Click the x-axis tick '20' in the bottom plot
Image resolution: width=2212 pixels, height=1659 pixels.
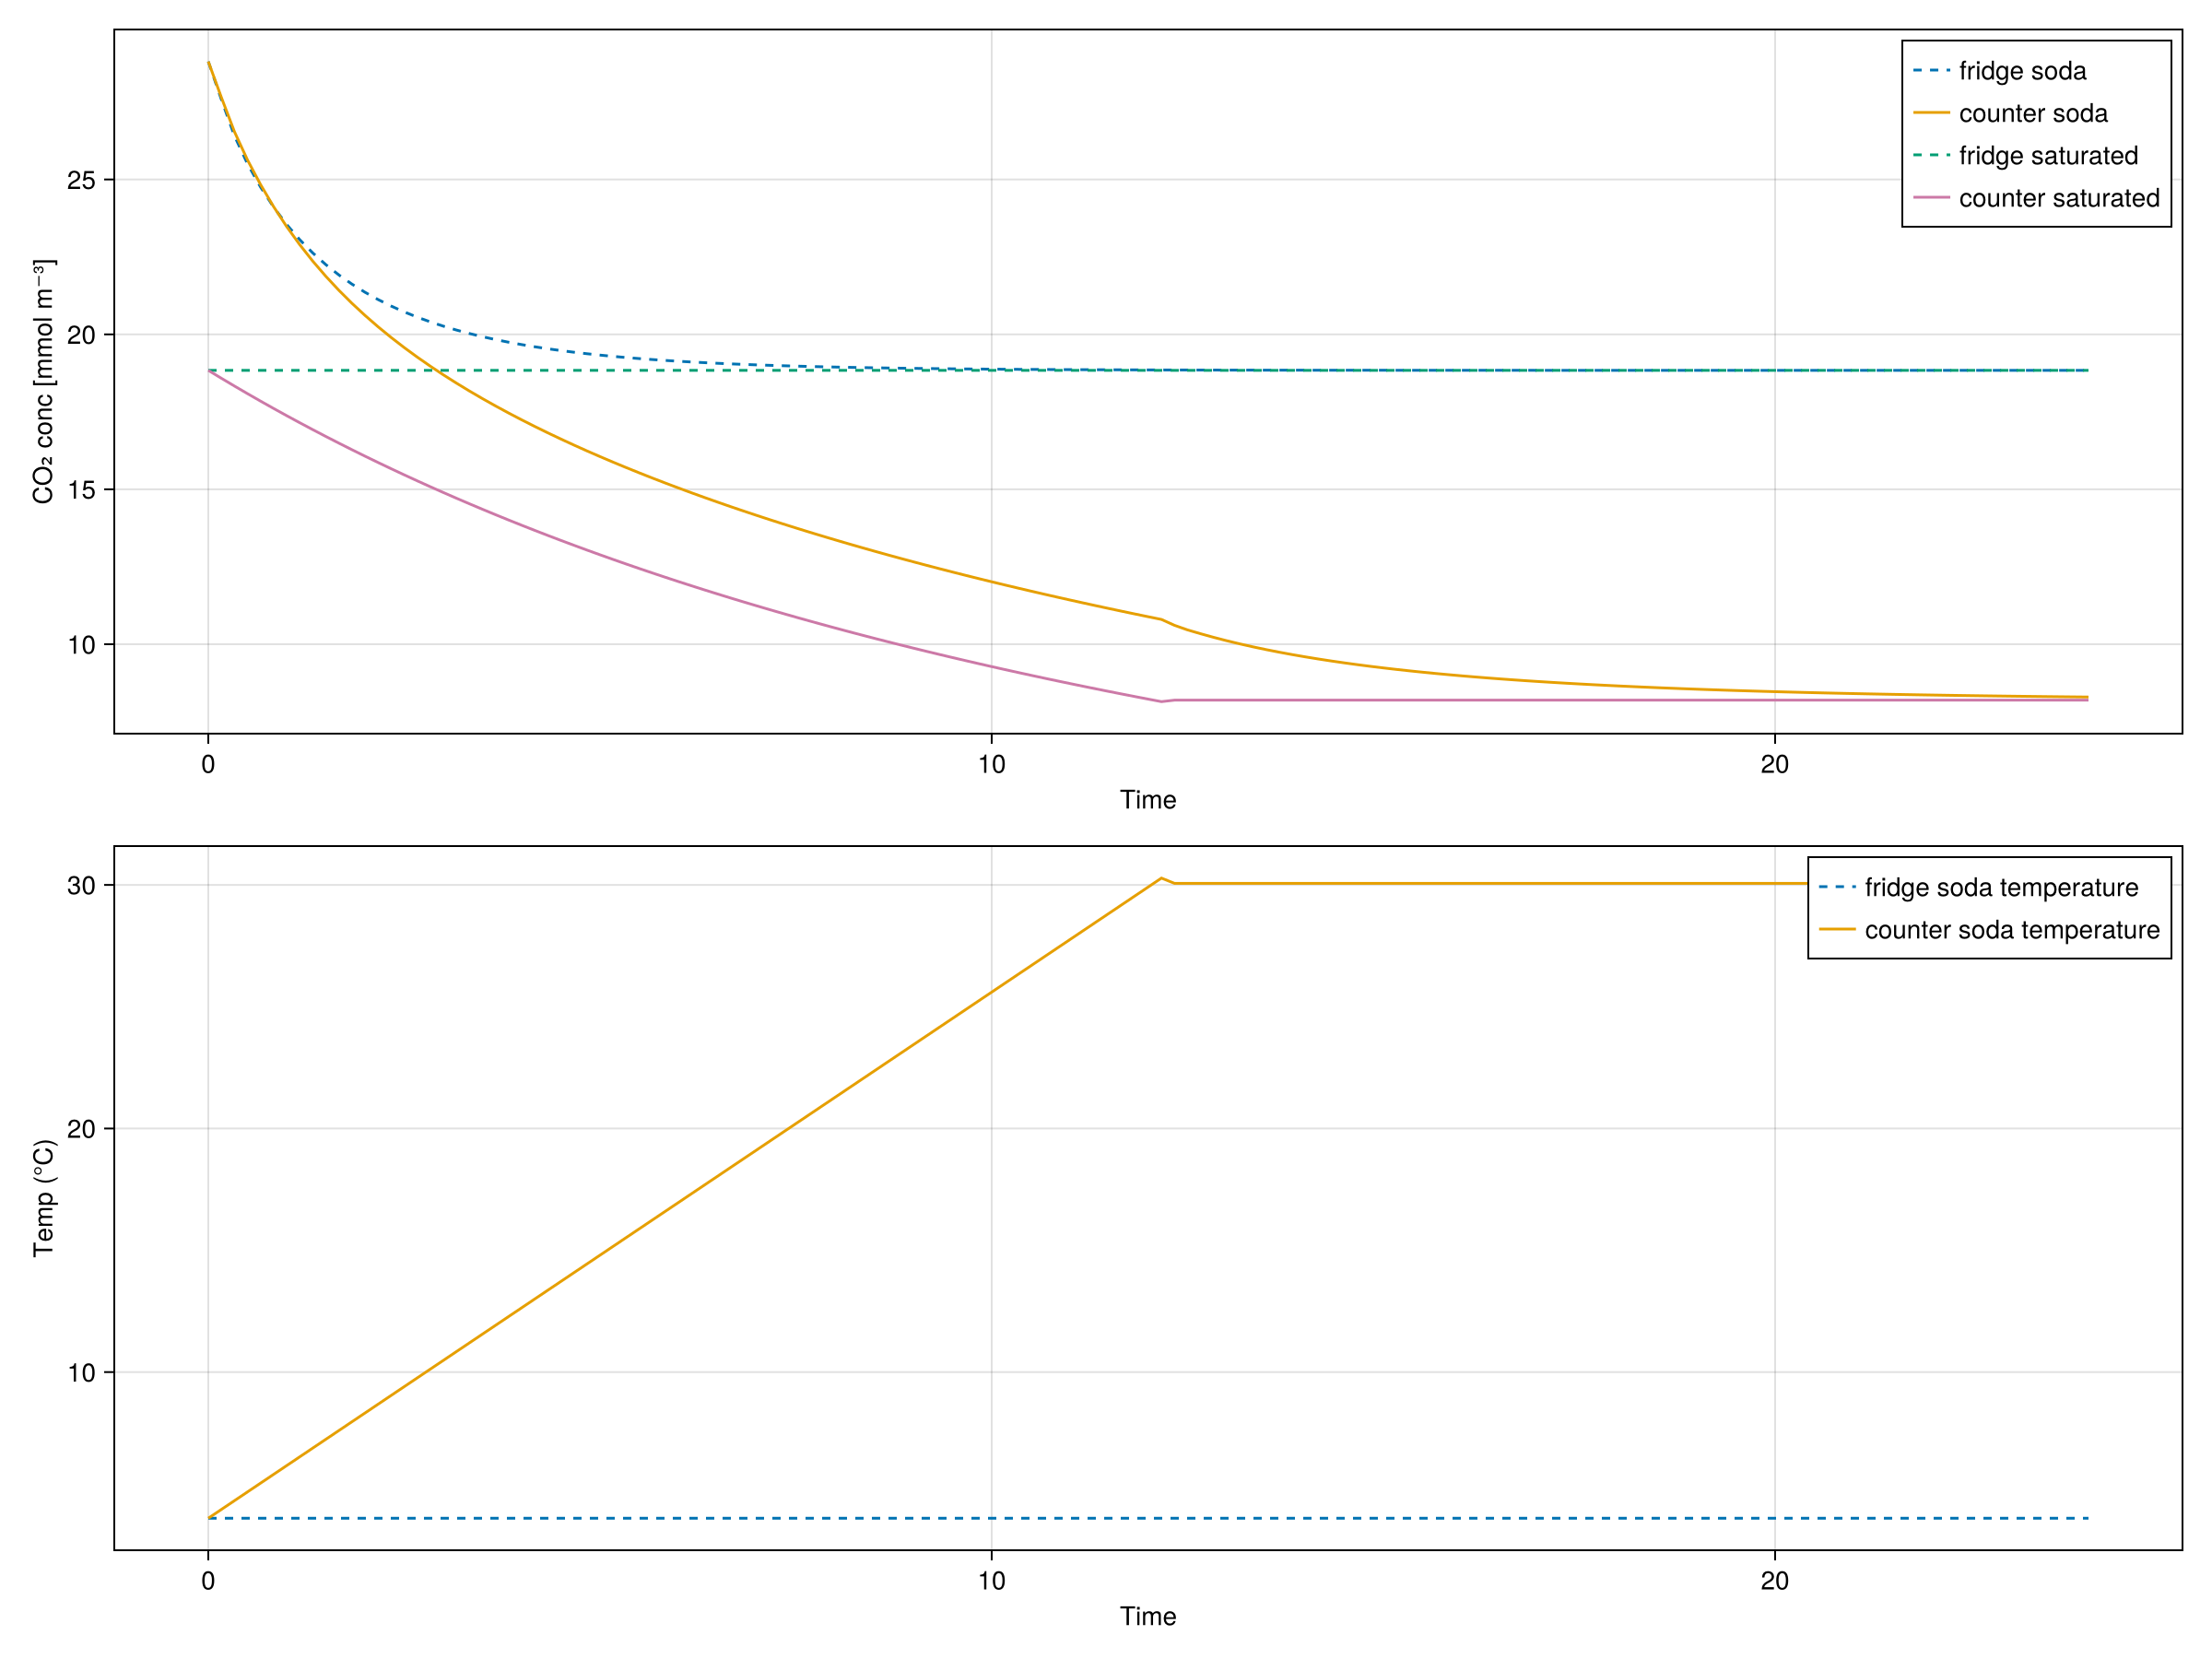click(1775, 1582)
